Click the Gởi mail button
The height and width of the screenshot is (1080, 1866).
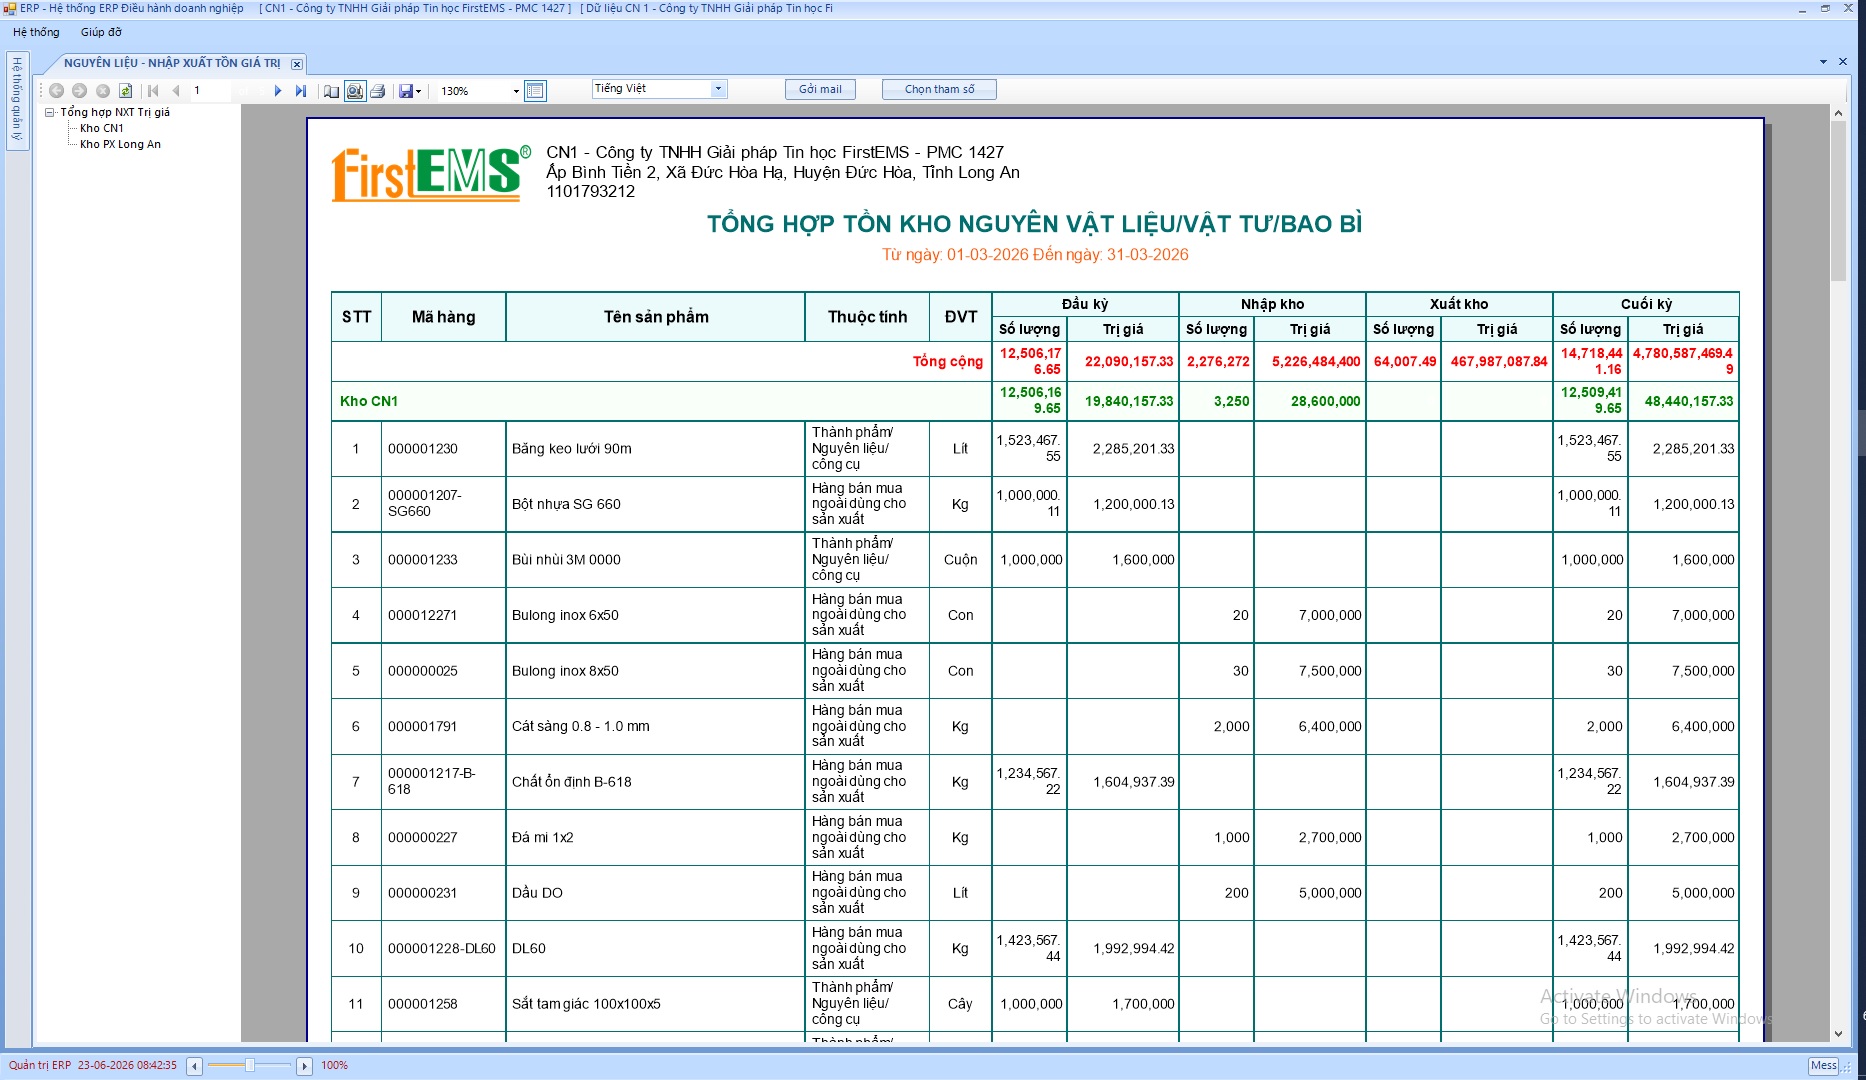point(820,89)
